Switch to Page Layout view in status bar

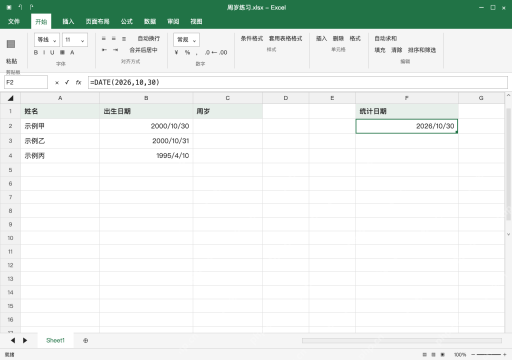click(433, 355)
